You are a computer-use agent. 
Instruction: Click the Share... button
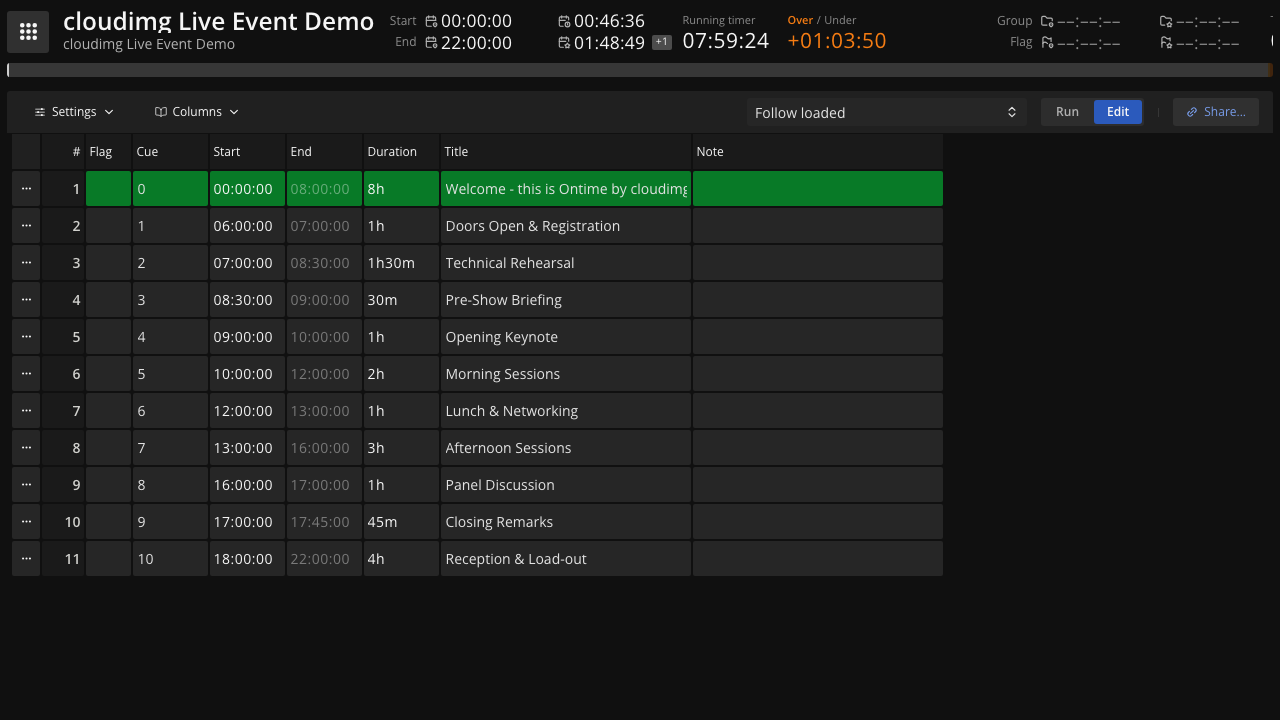click(x=1216, y=112)
